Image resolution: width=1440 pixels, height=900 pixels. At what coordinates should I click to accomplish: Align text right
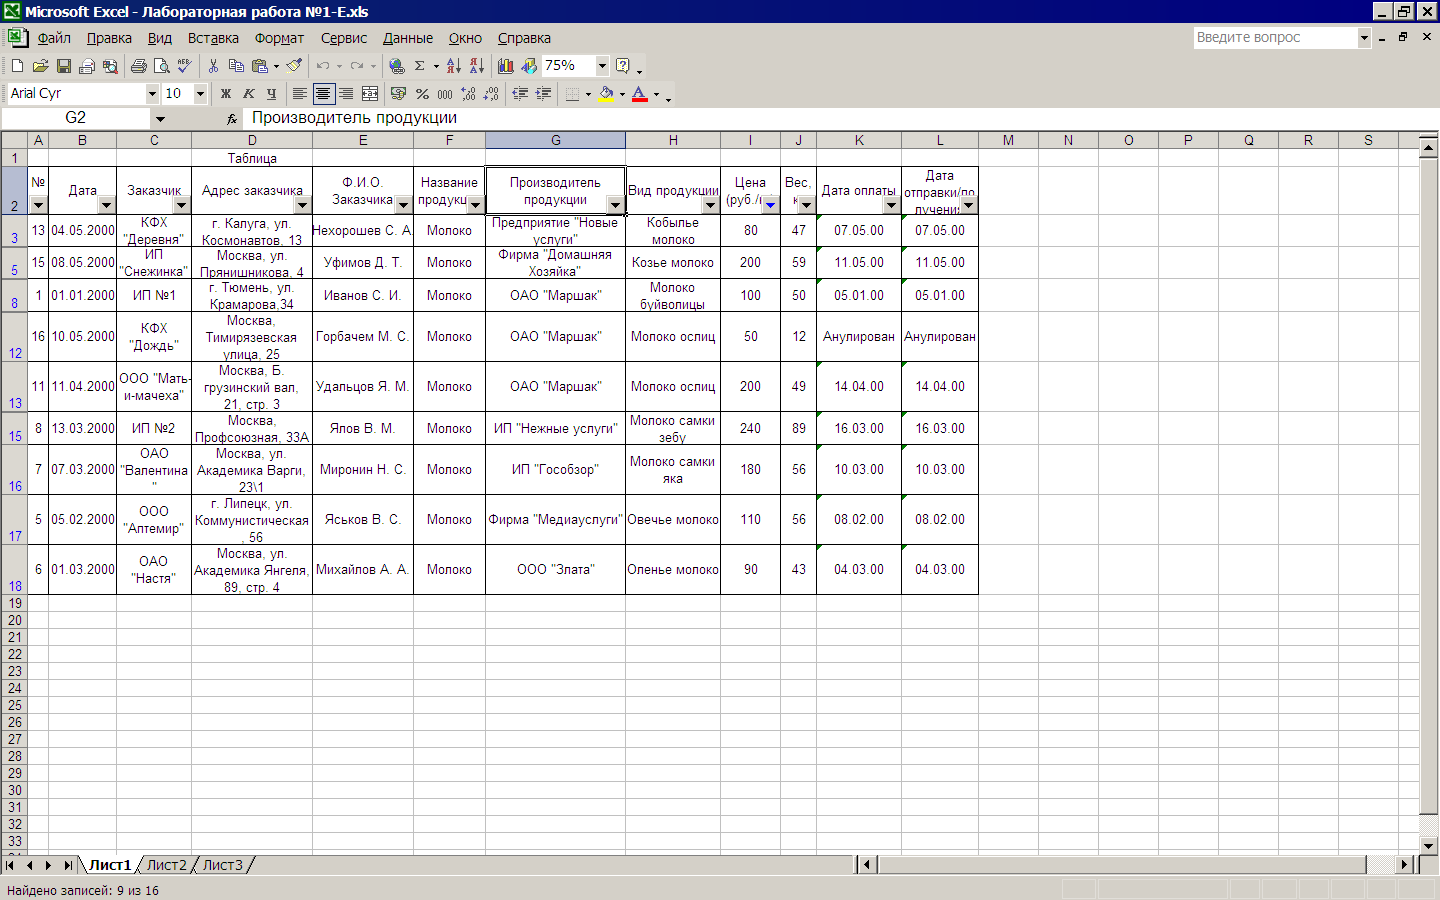tap(346, 94)
